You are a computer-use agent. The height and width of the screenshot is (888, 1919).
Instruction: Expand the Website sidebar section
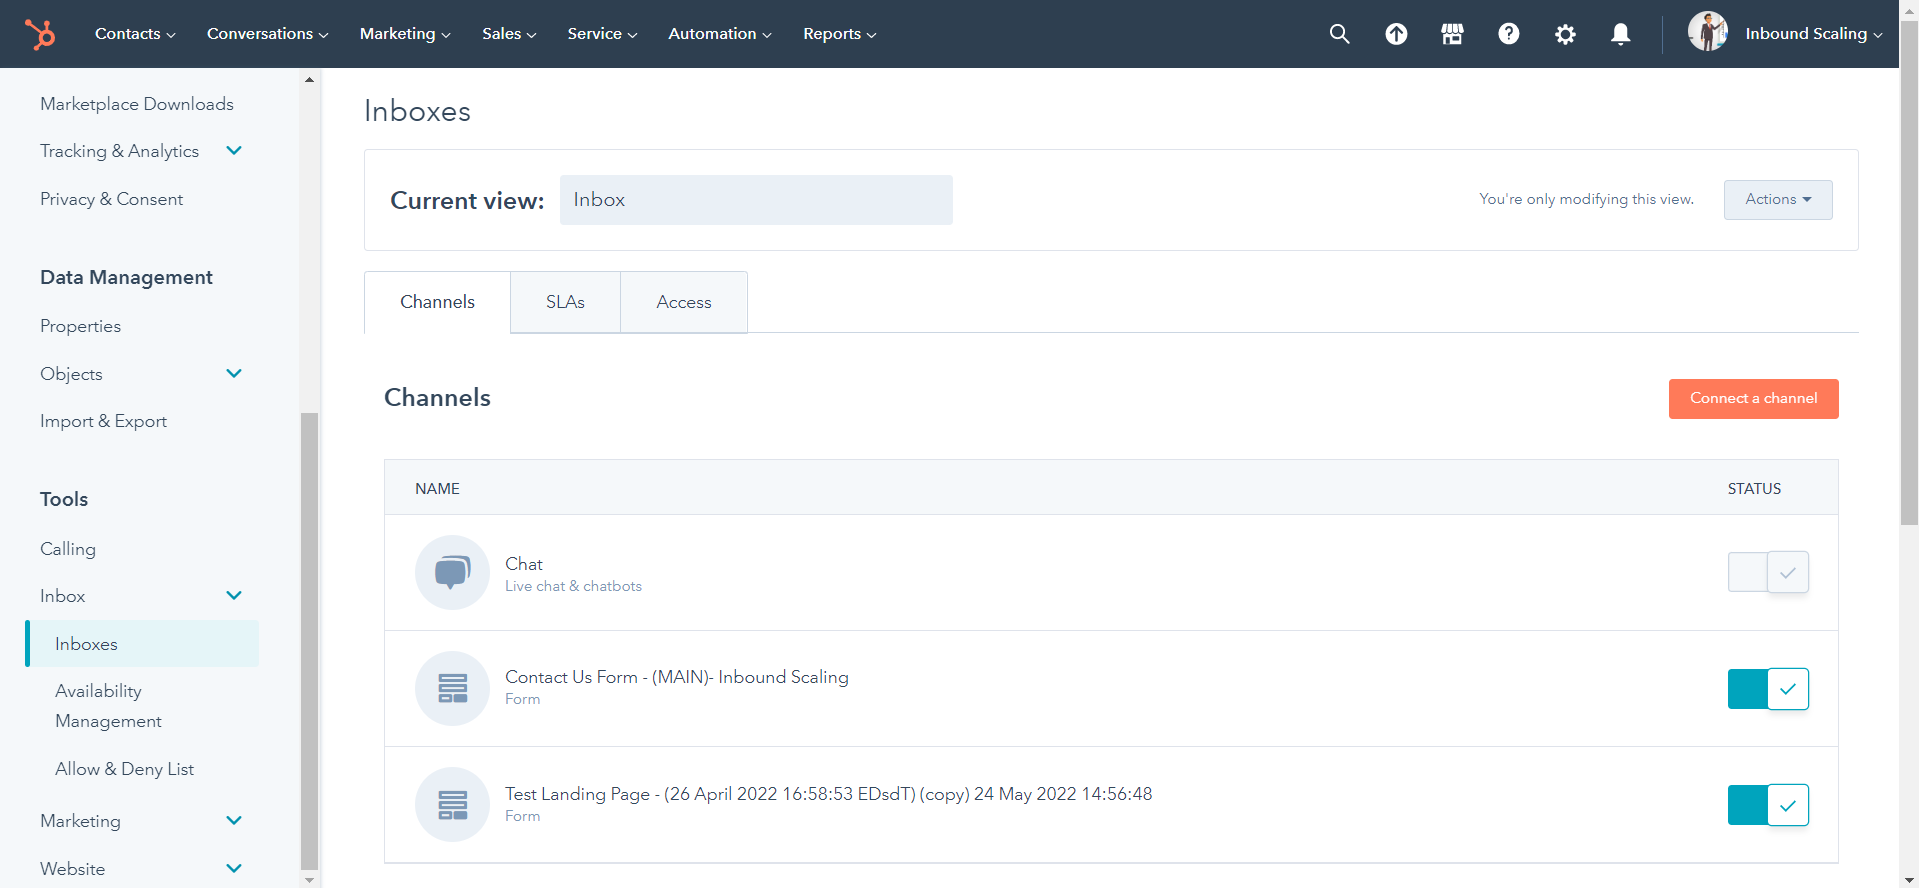(x=234, y=869)
